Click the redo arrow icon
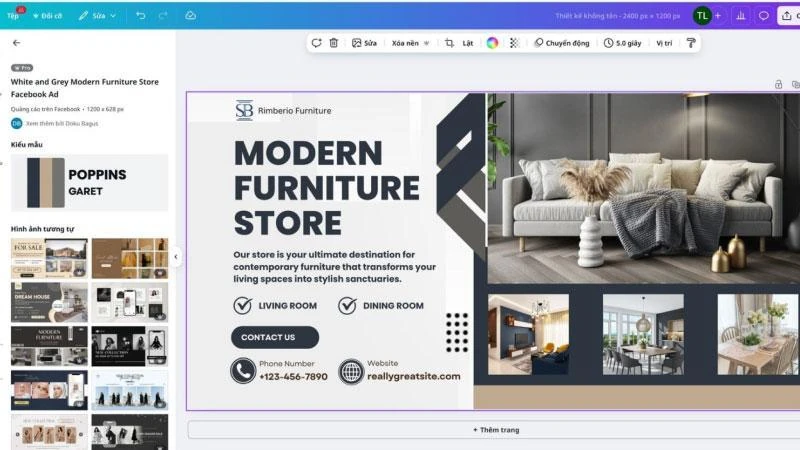800x450 pixels. [163, 16]
